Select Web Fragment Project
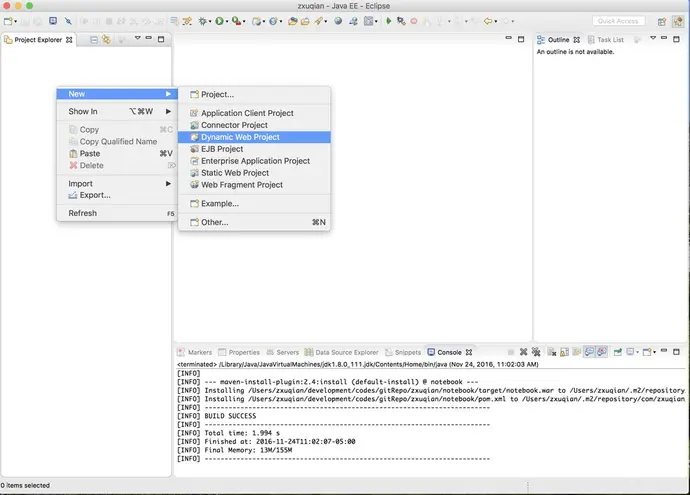690x495 pixels. pos(254,185)
